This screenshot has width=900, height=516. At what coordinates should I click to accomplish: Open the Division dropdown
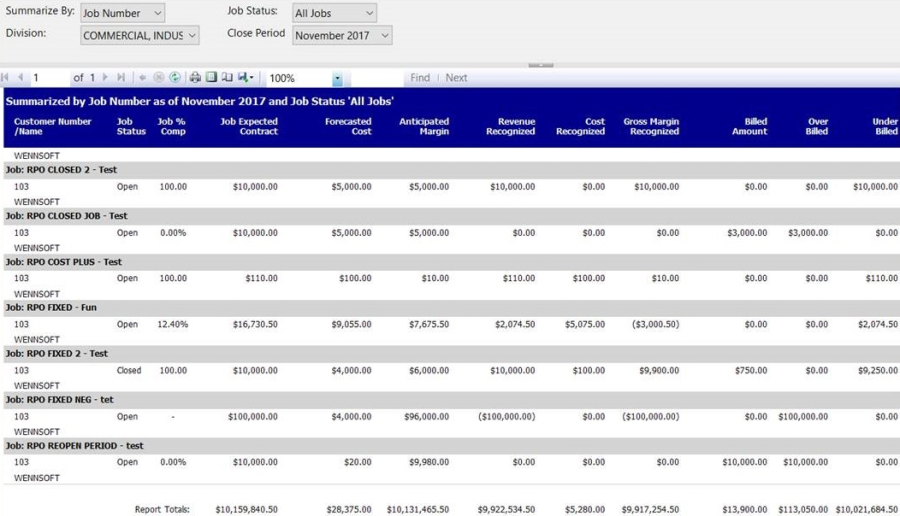click(139, 36)
